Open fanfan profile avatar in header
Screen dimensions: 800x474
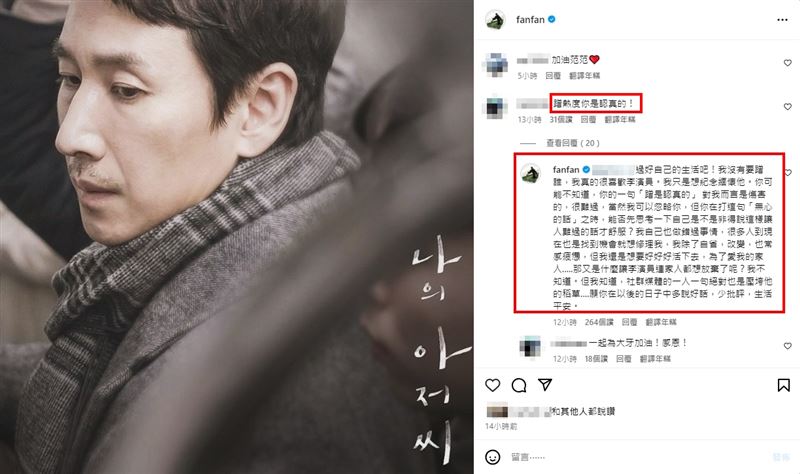click(x=495, y=20)
